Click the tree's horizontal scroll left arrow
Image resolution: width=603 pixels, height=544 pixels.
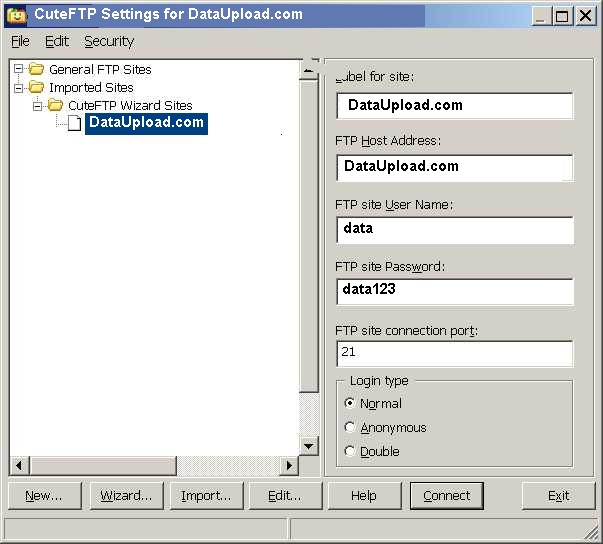click(x=19, y=466)
